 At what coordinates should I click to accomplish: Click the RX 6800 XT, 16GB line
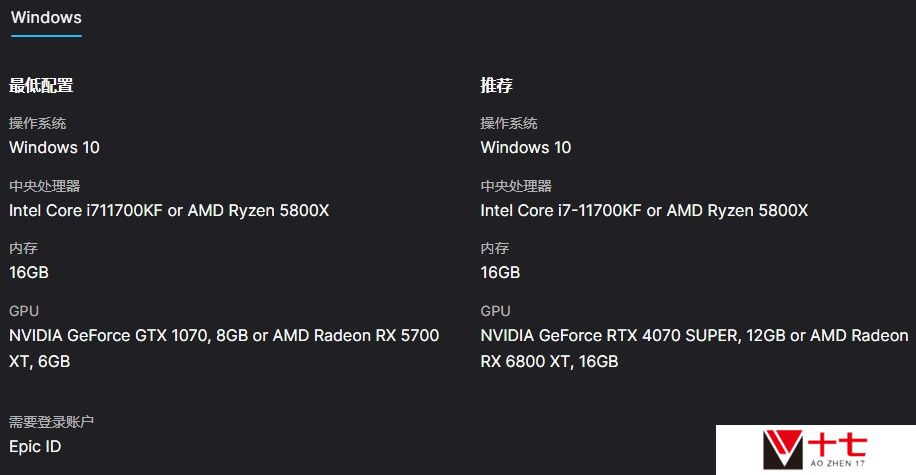(x=549, y=362)
